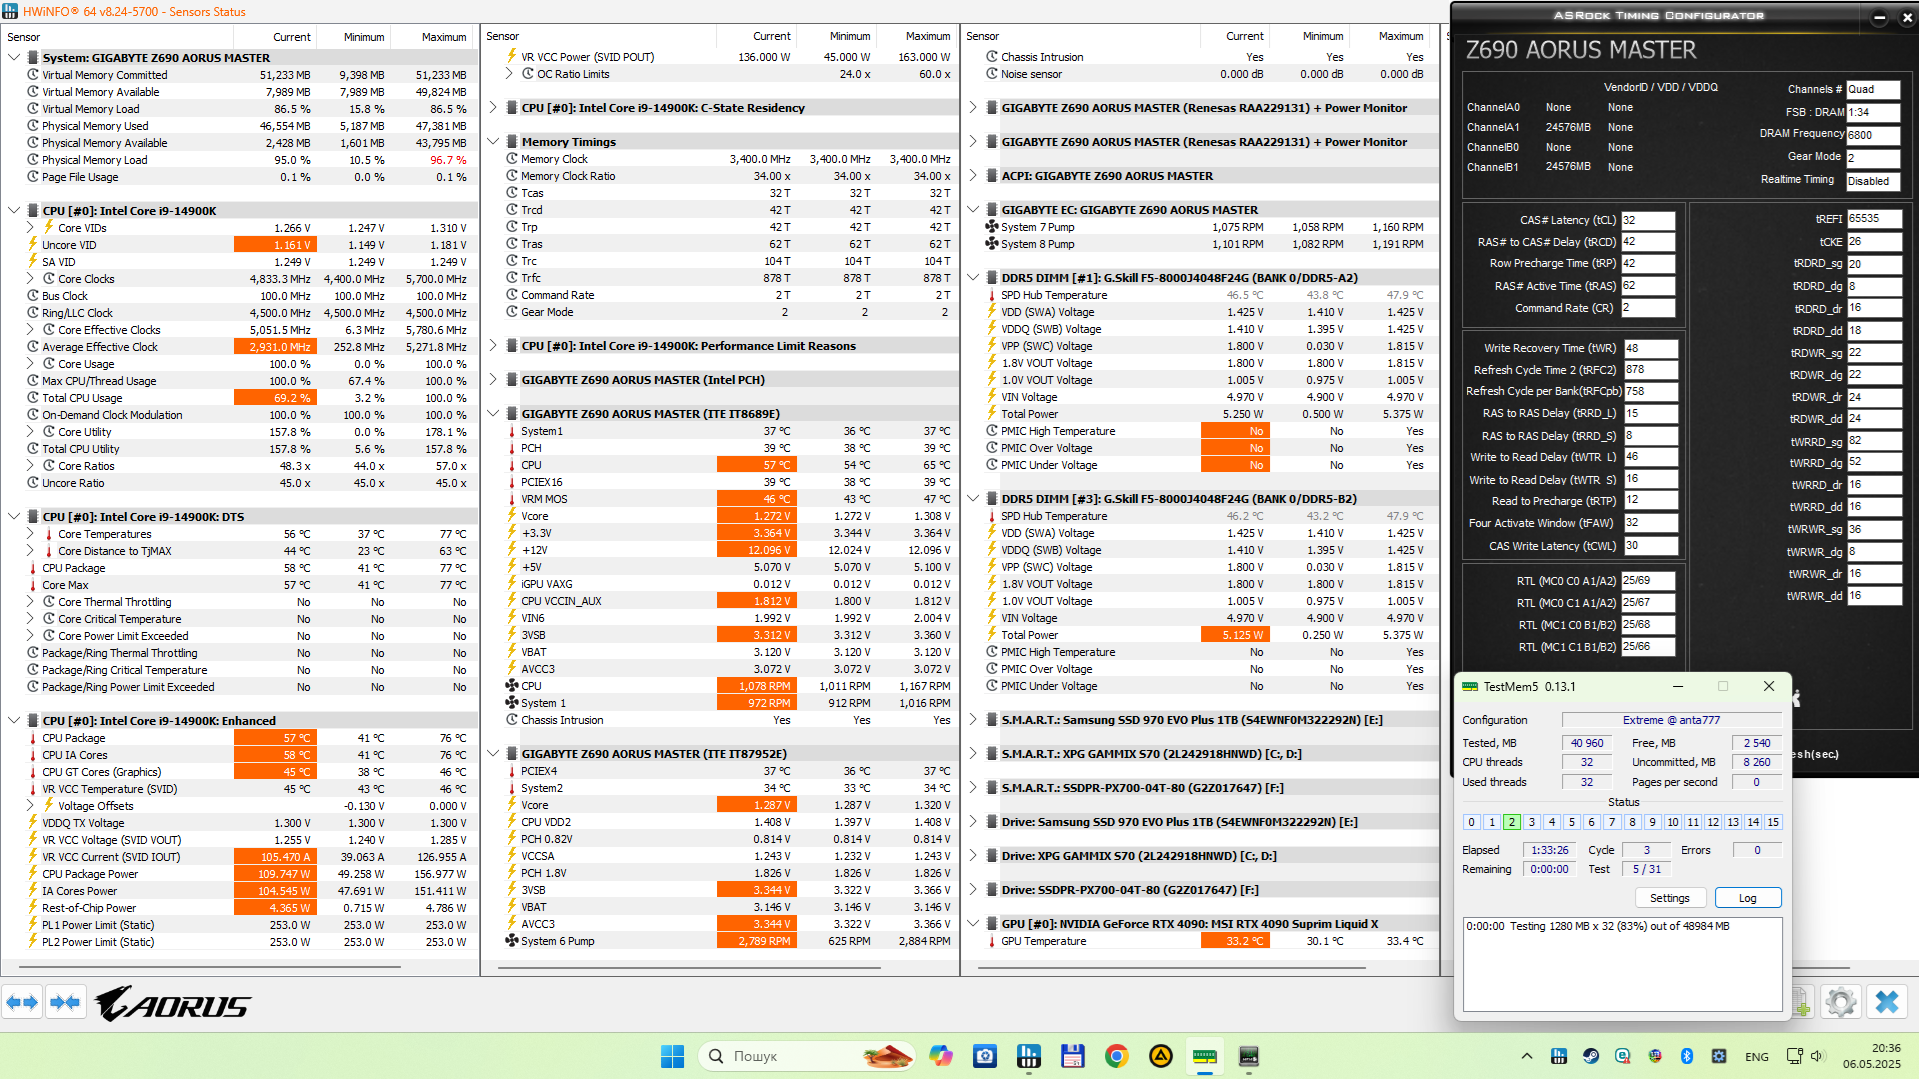Click the floppy-disk app icon on the taskbar
Screen dimensions: 1919x1079
click(1073, 1056)
